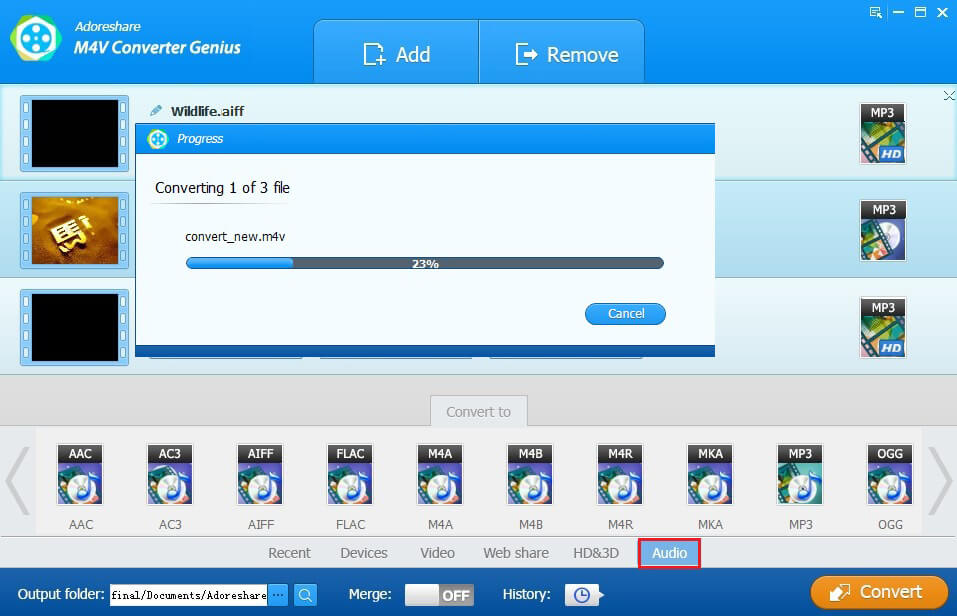Viewport: 957px width, 616px height.
Task: Pick the AIFF output format
Action: click(x=260, y=474)
